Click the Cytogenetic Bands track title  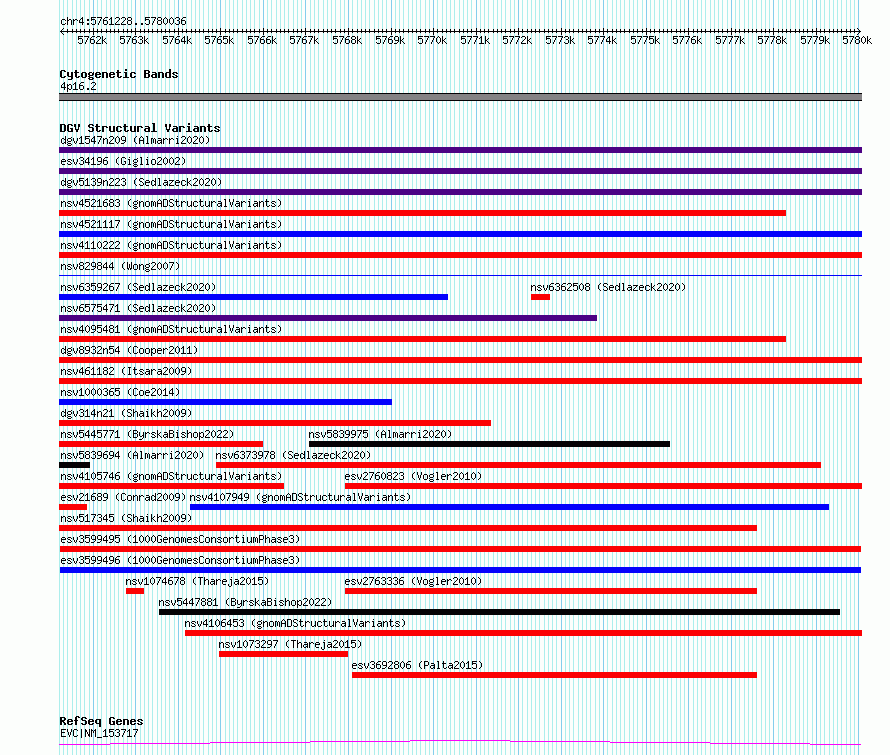[119, 74]
